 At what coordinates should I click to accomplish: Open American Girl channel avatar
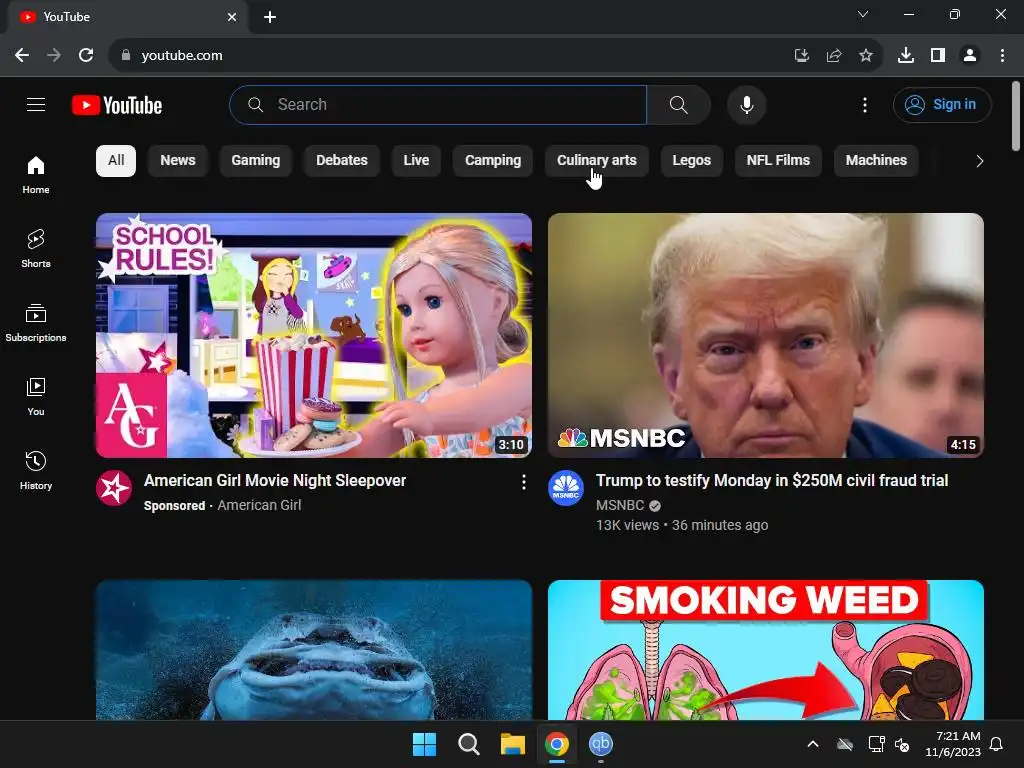click(x=114, y=488)
